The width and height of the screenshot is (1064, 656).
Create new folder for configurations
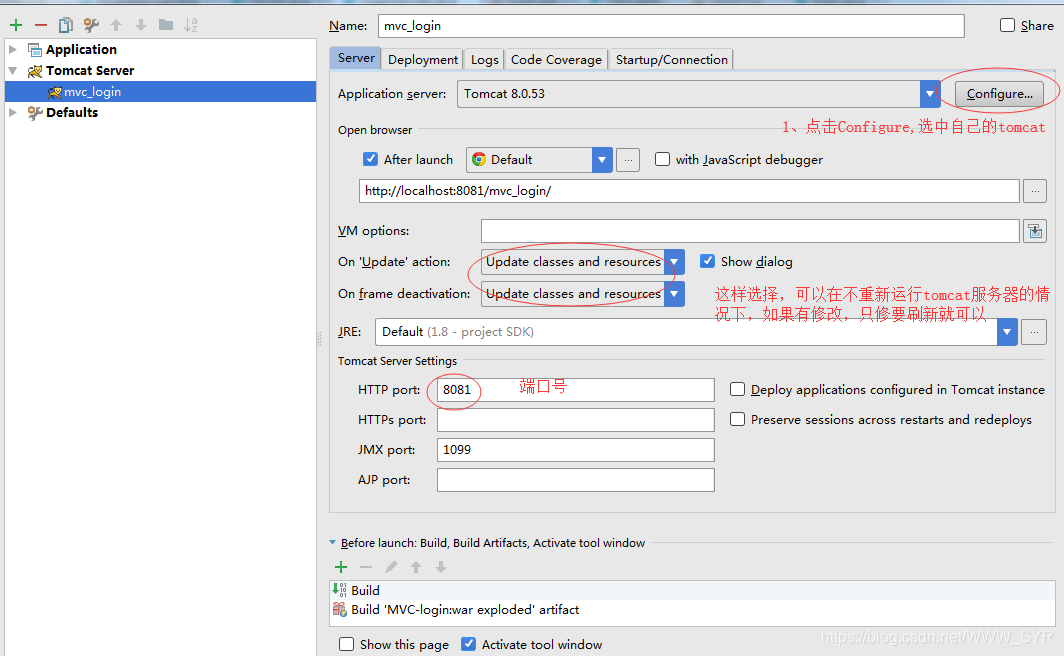(166, 25)
